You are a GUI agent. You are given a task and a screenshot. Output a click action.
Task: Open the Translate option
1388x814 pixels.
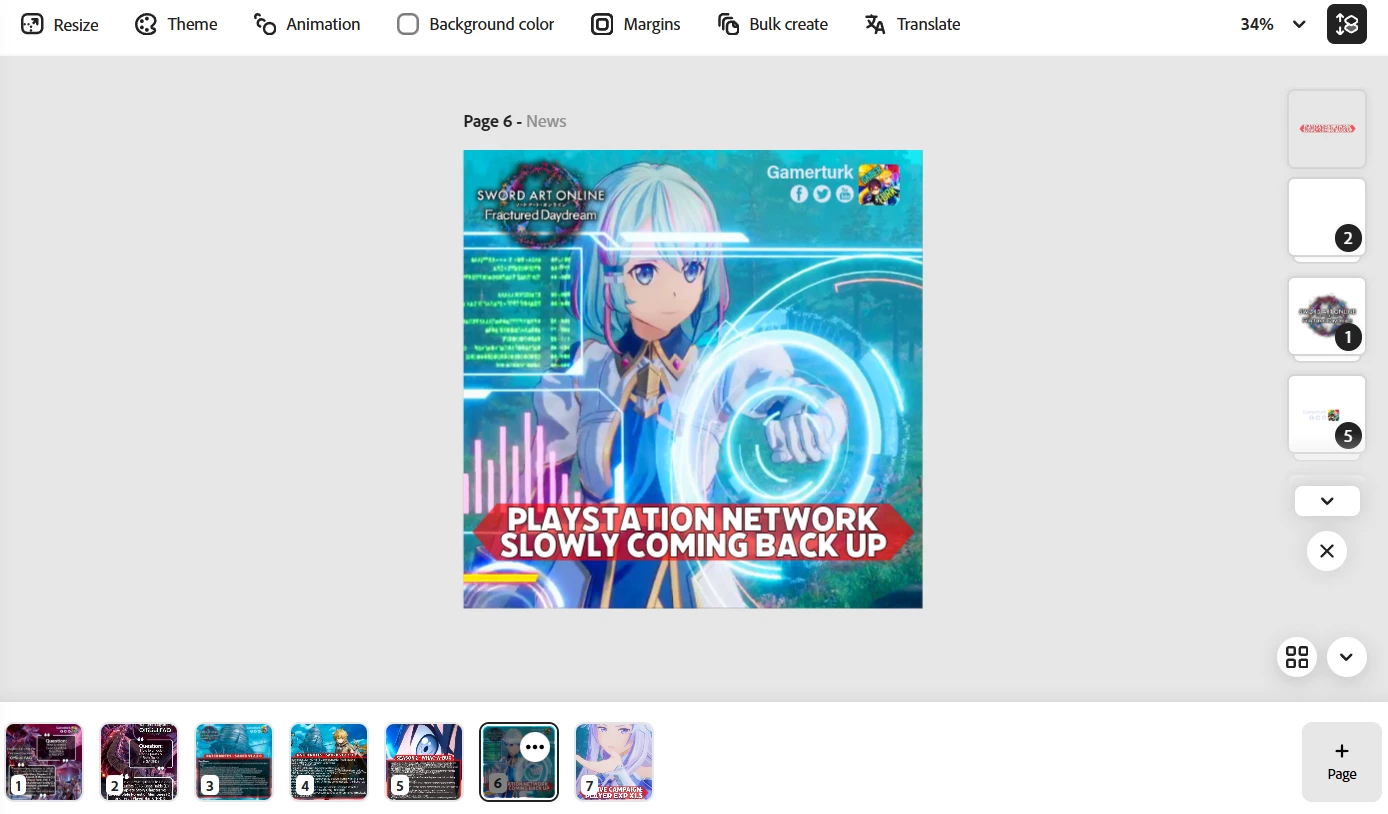point(912,24)
